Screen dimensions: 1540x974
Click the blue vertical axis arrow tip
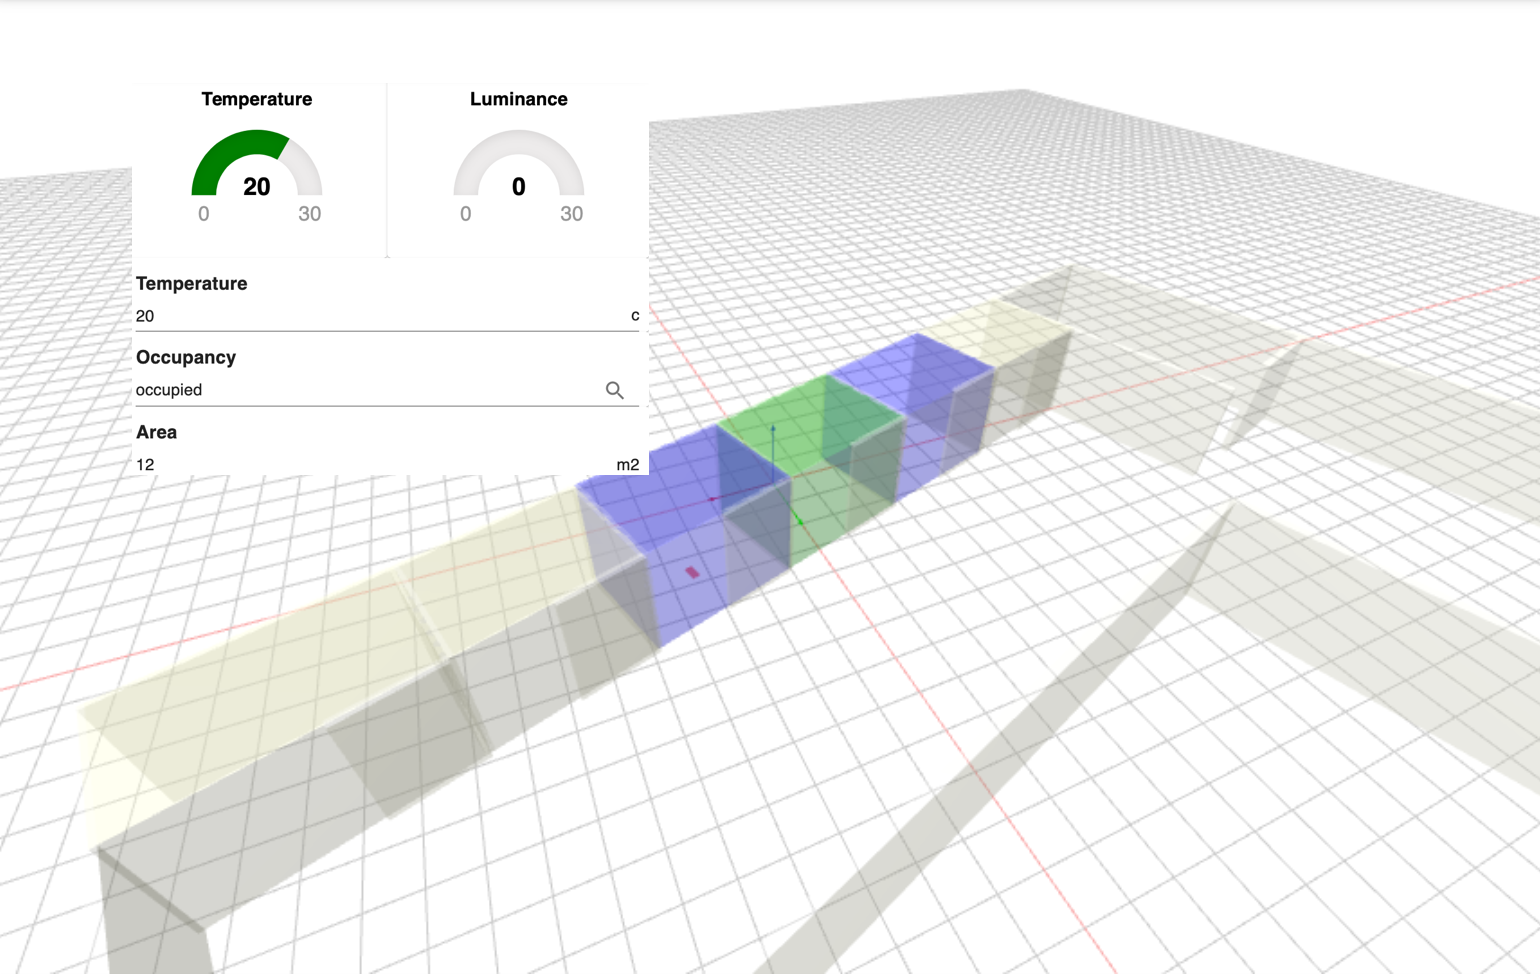(x=772, y=428)
